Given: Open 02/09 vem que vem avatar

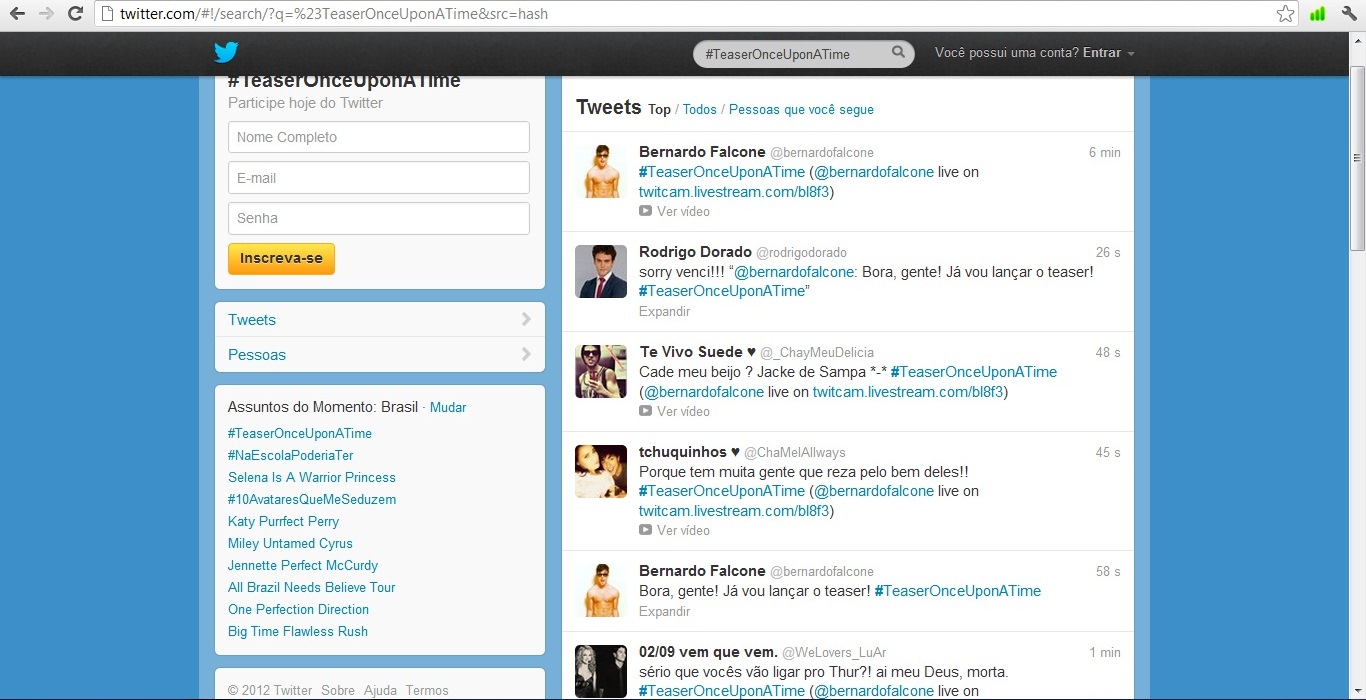Looking at the screenshot, I should coord(601,671).
